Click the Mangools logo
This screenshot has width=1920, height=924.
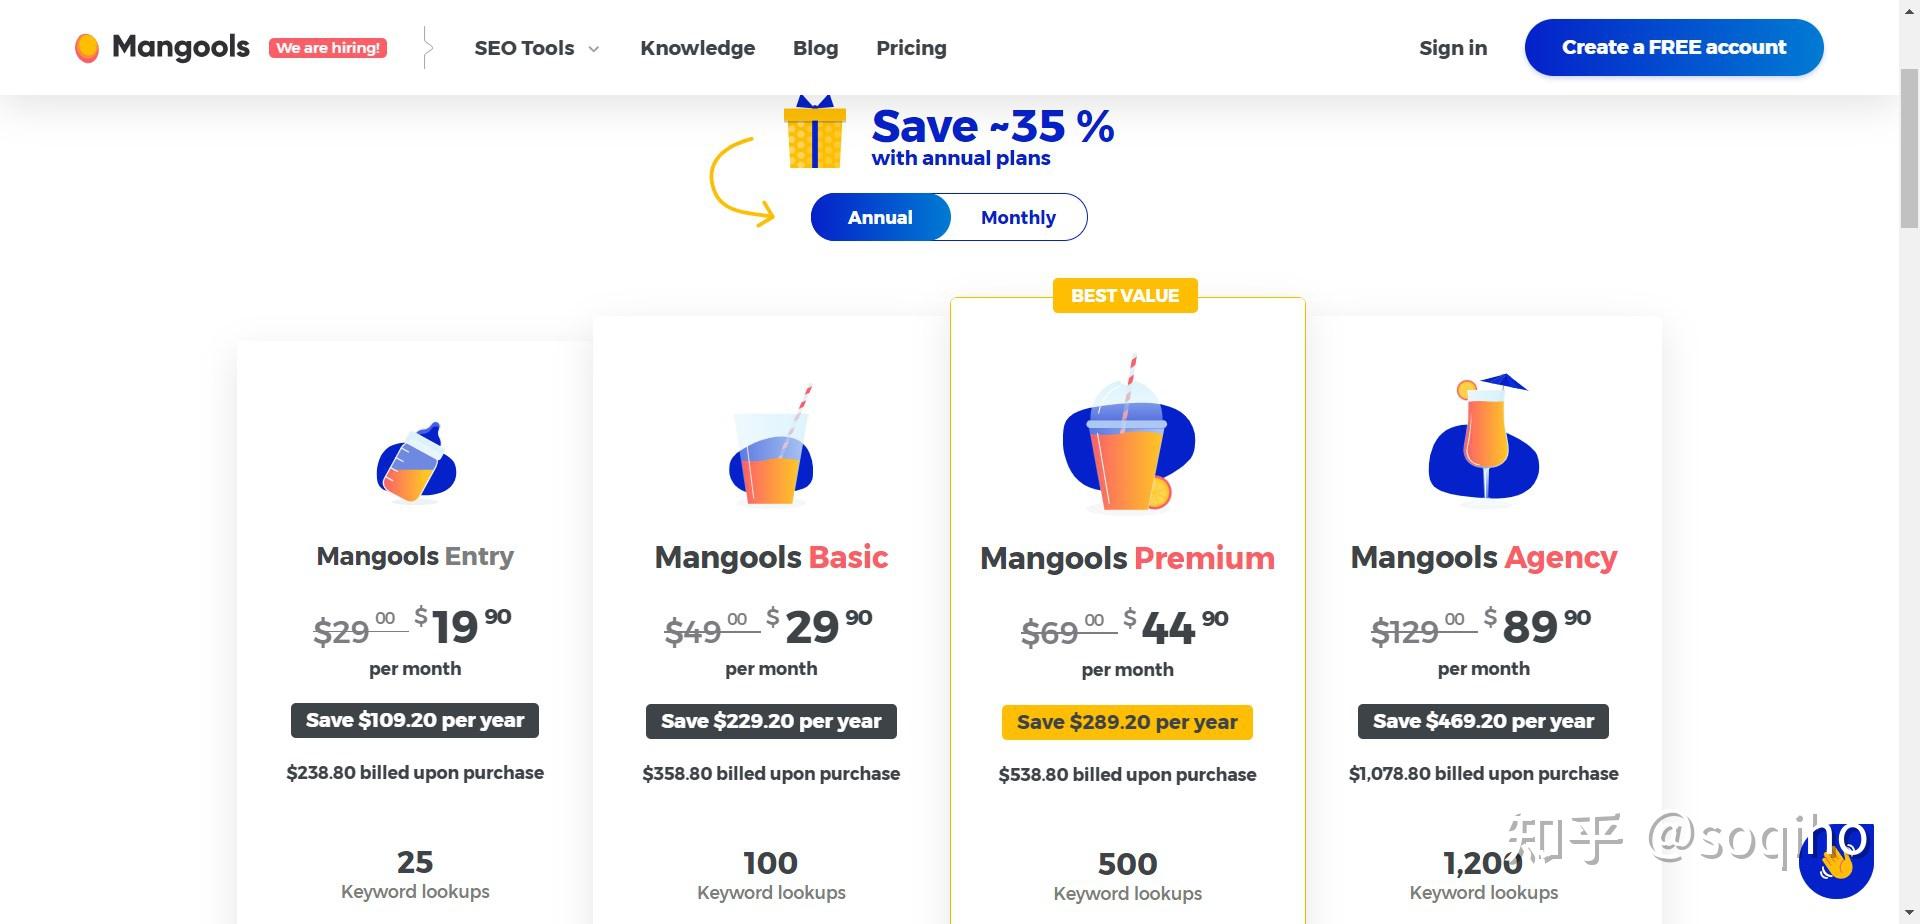(x=160, y=46)
